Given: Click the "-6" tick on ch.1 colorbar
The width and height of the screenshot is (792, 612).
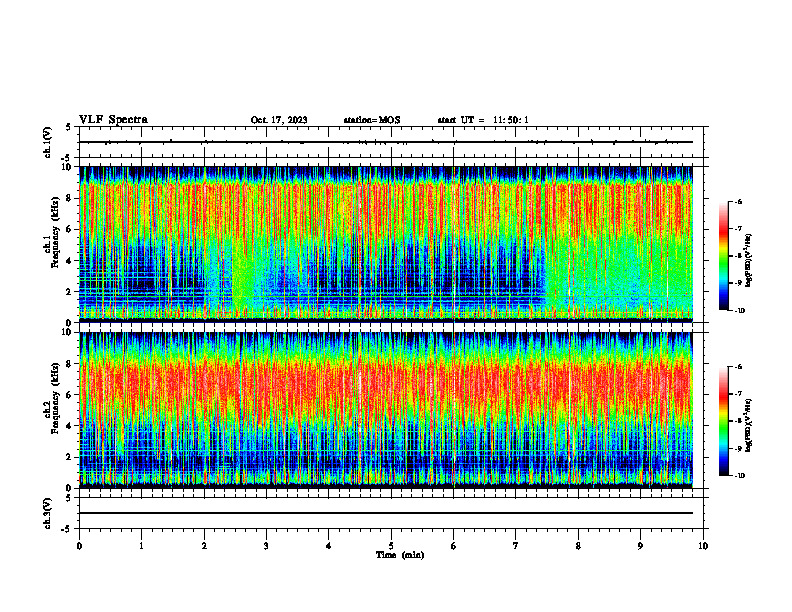Looking at the screenshot, I should click(738, 202).
